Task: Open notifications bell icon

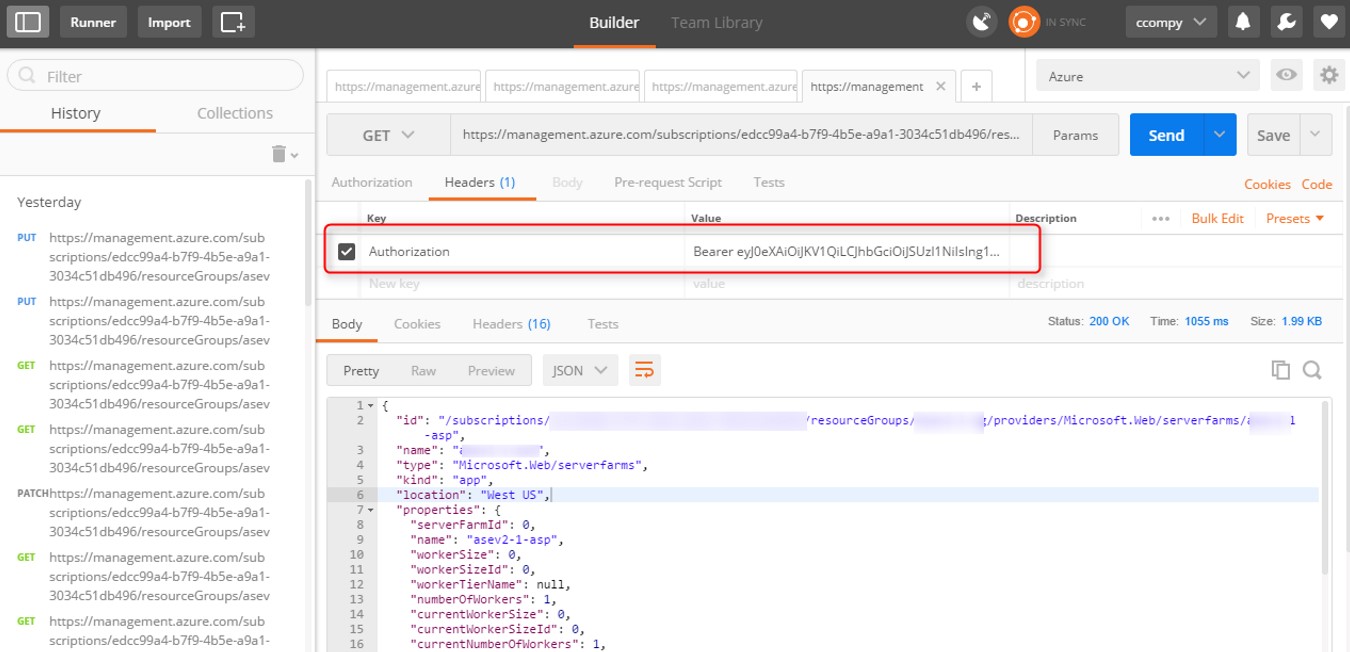Action: coord(1243,22)
